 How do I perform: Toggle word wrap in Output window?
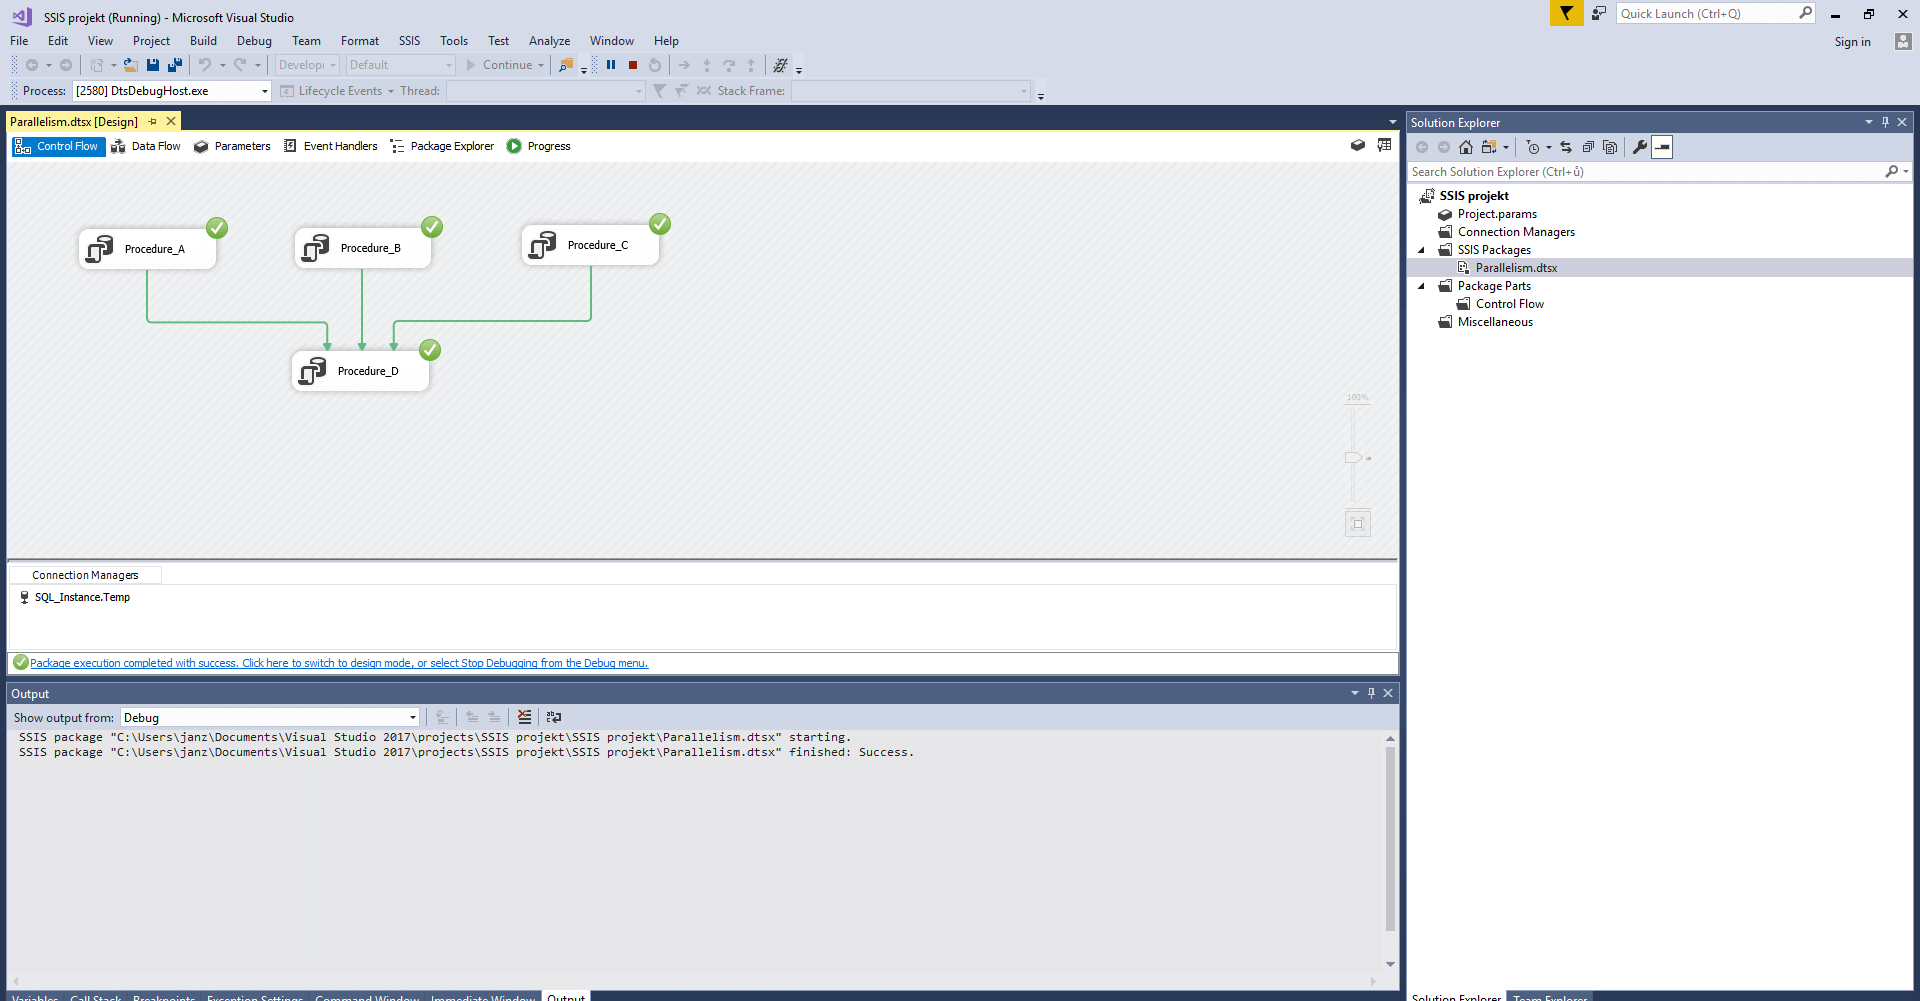pyautogui.click(x=554, y=717)
